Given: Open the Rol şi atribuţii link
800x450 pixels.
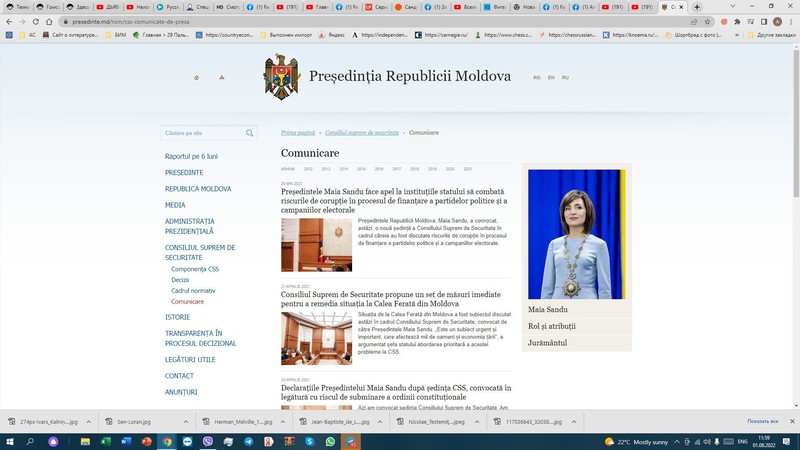Looking at the screenshot, I should point(552,326).
